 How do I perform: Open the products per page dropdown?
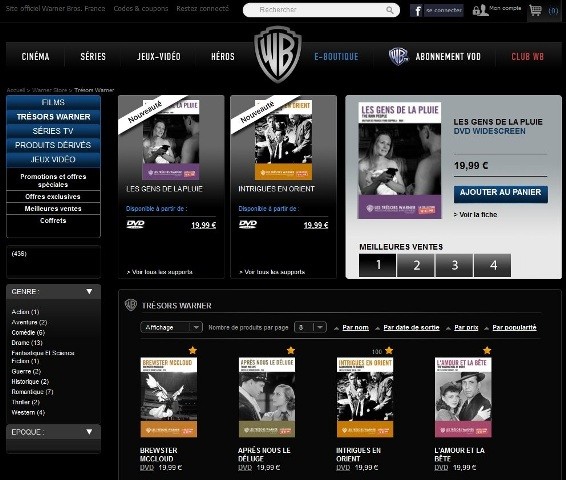click(310, 327)
